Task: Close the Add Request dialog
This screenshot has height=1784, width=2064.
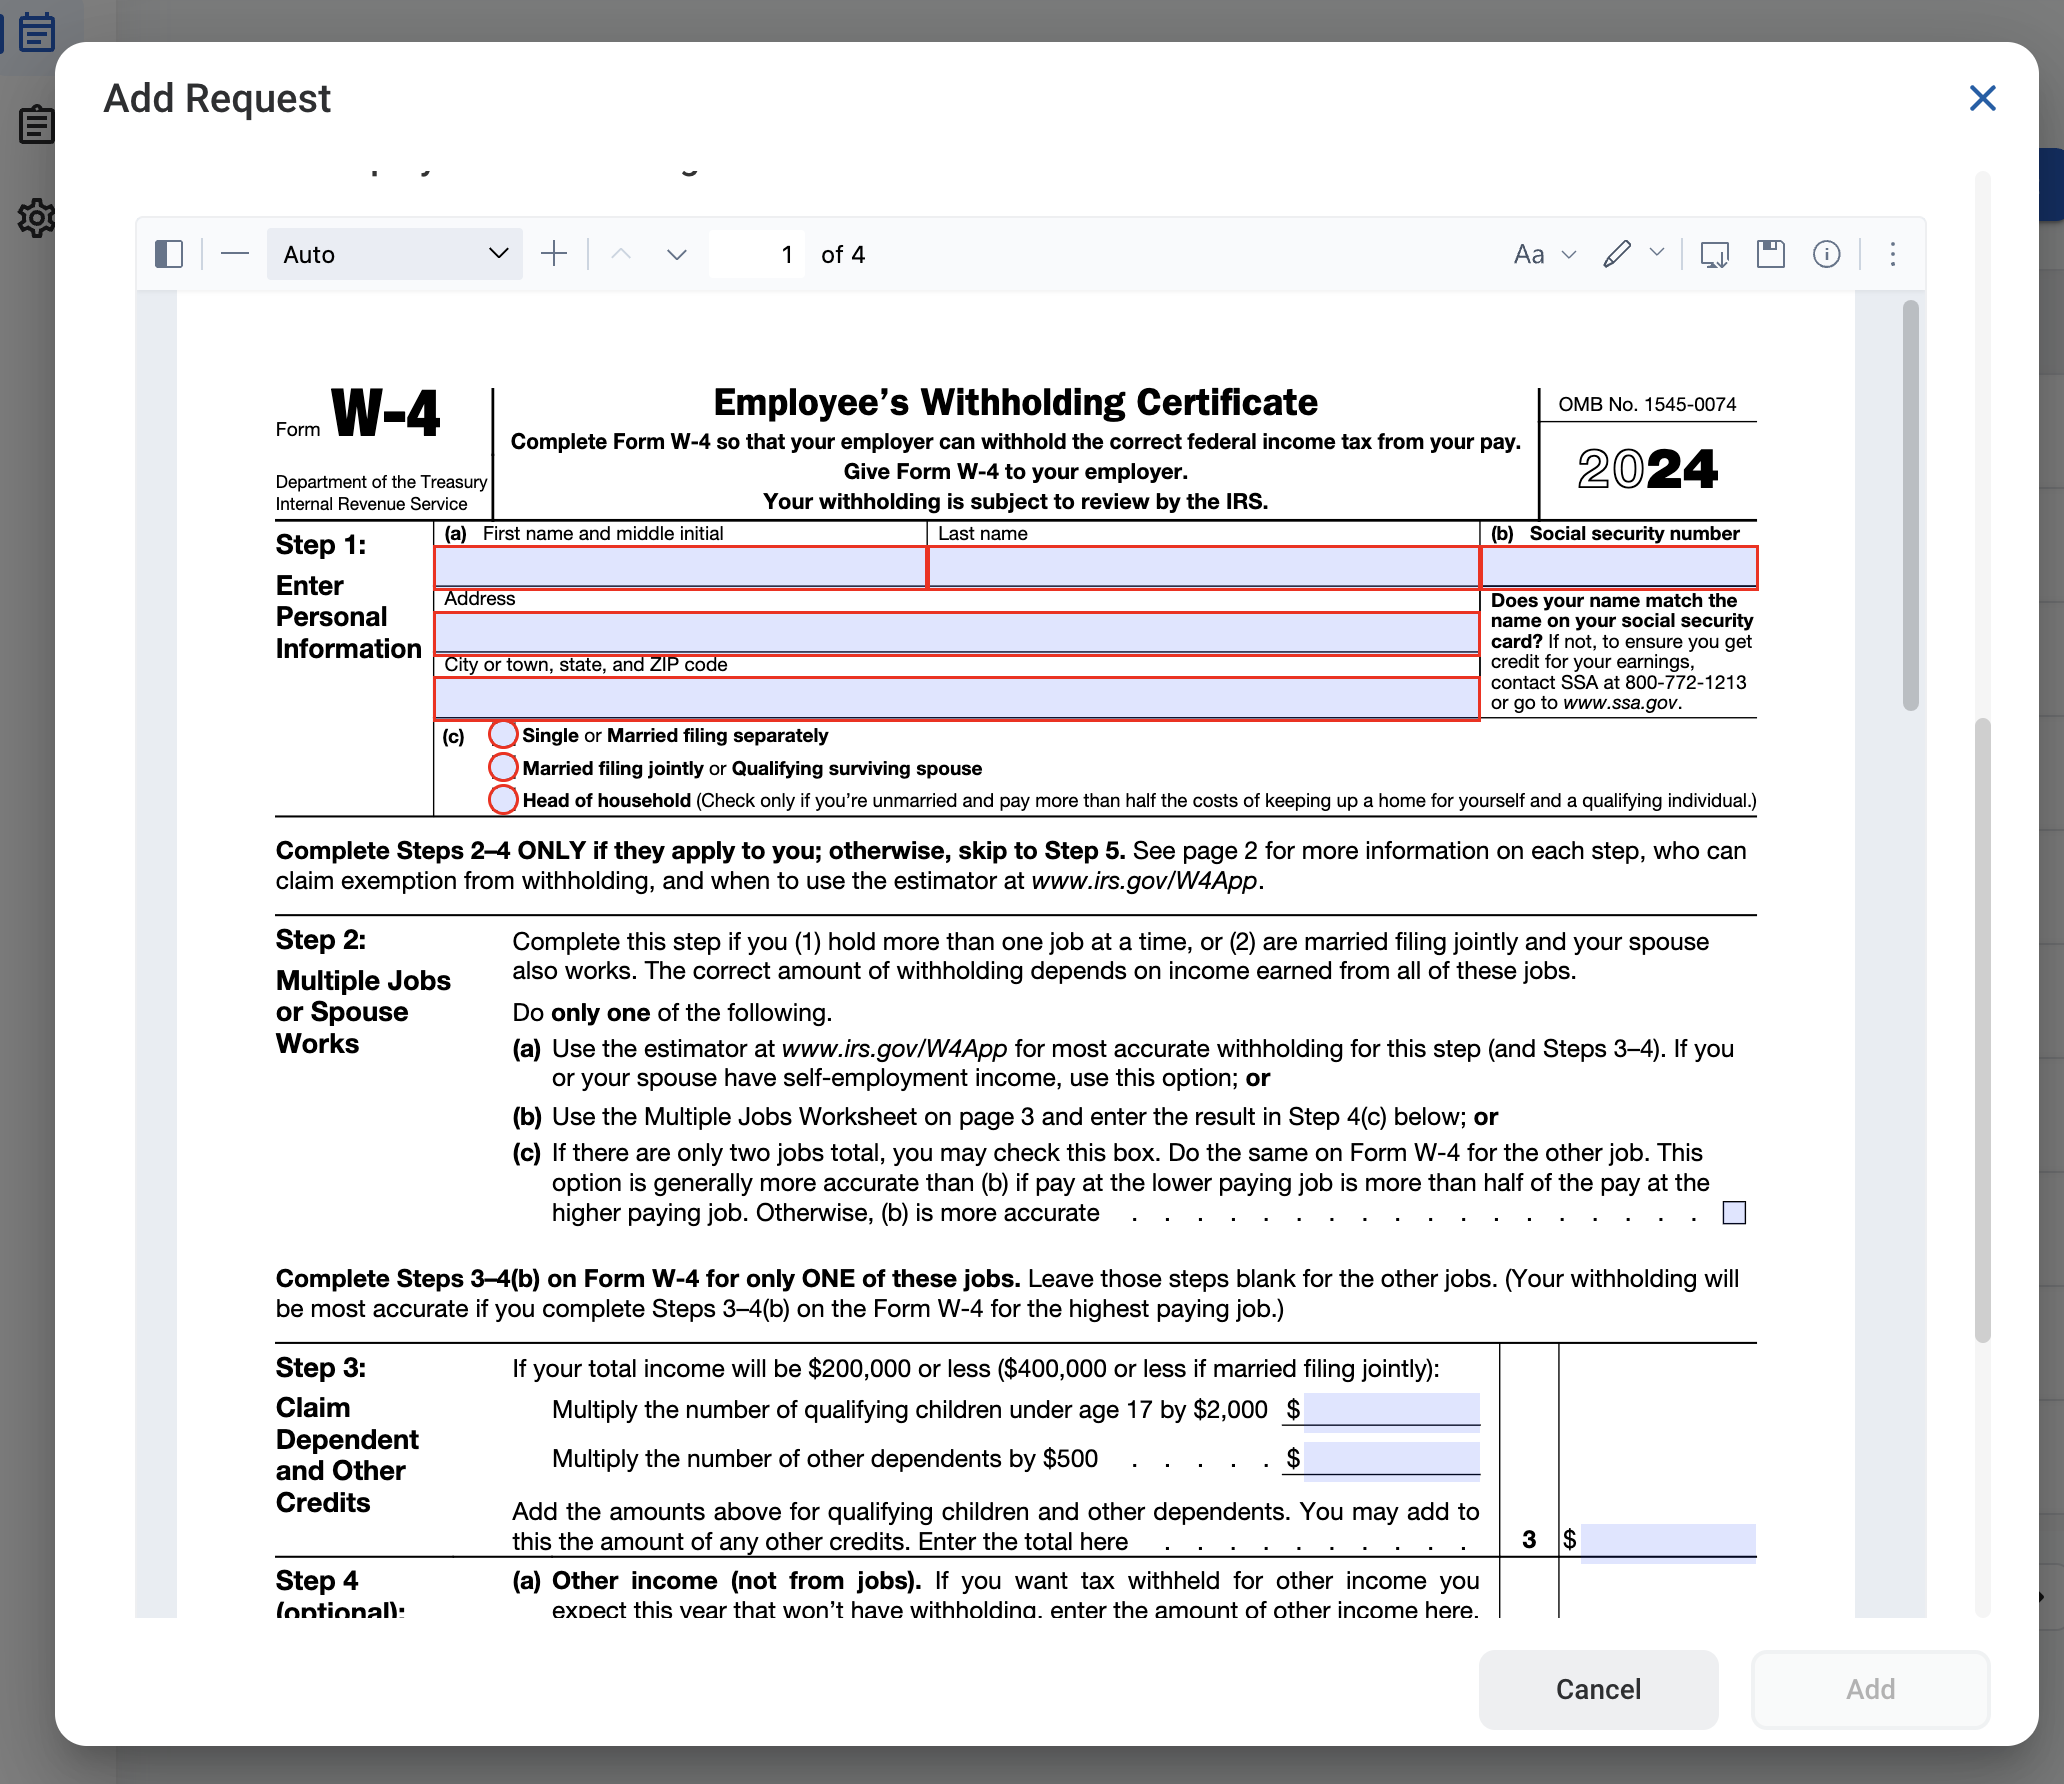Action: pos(1982,98)
